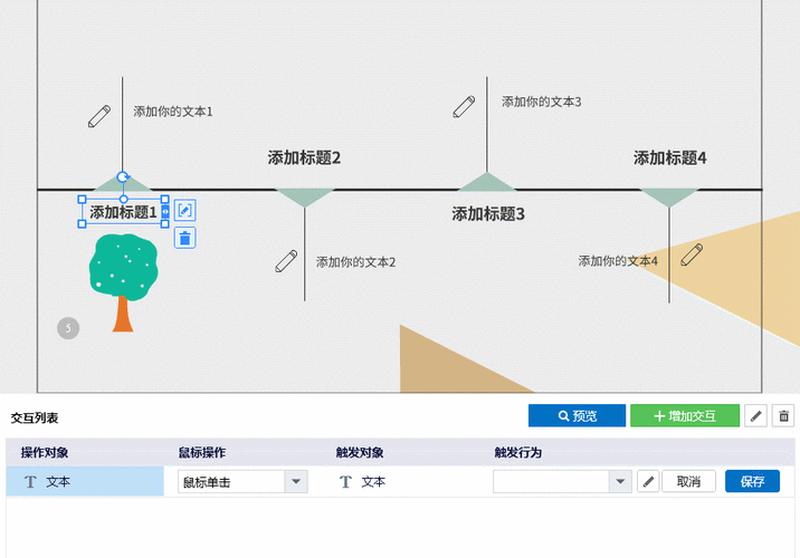Click the 预览 preview button
Screen dimensions: 800x558
pos(577,416)
